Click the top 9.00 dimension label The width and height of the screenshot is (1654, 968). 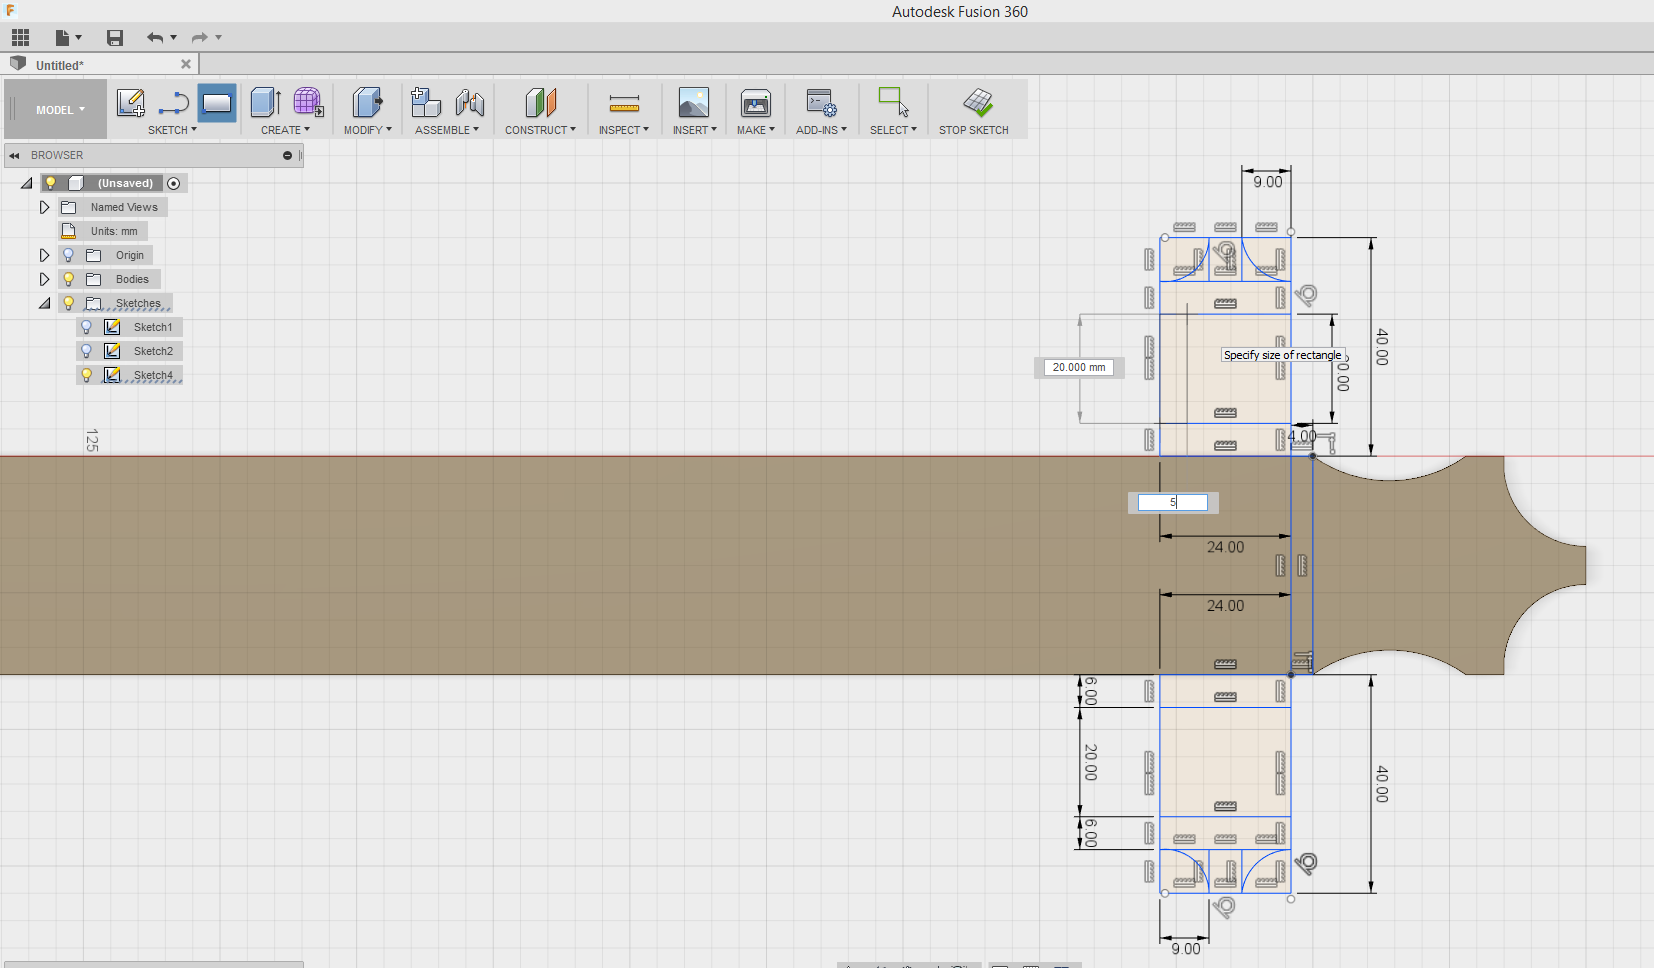pos(1267,182)
